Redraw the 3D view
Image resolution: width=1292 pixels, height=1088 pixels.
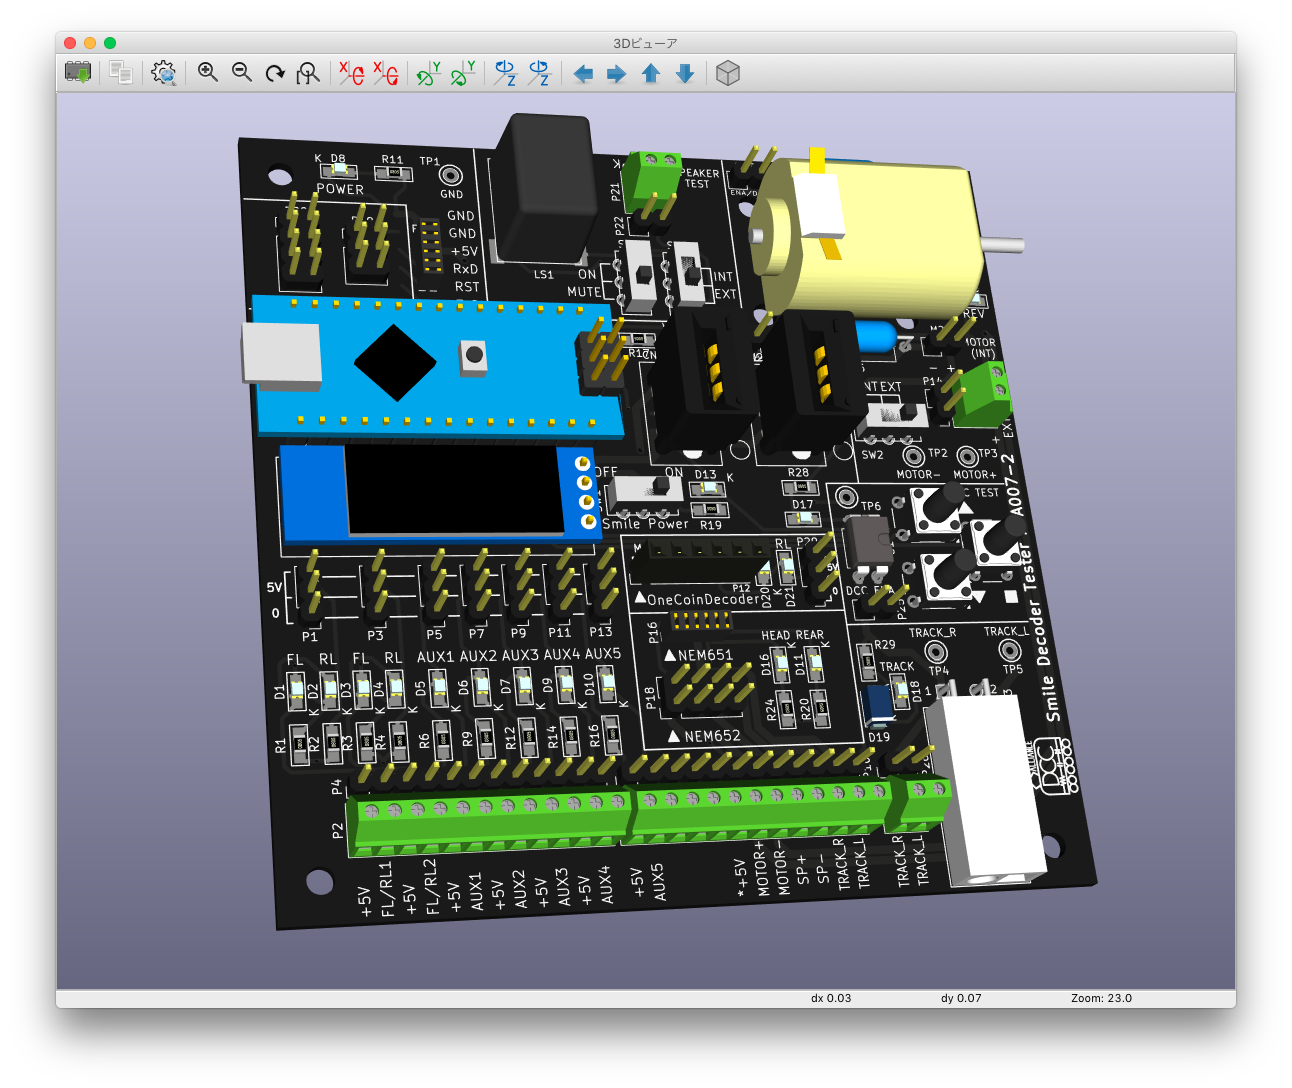click(275, 73)
